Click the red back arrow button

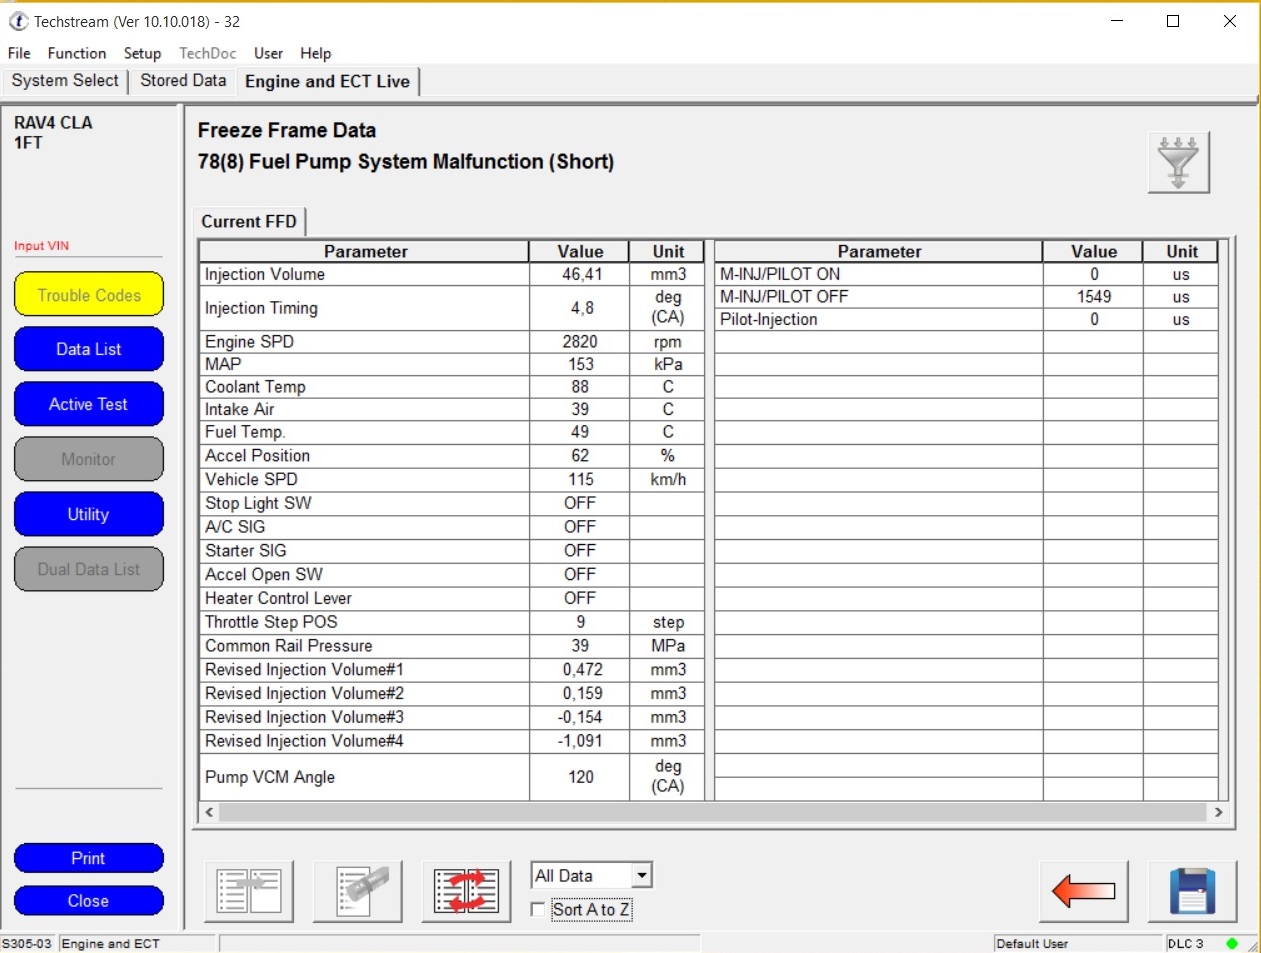[1083, 890]
